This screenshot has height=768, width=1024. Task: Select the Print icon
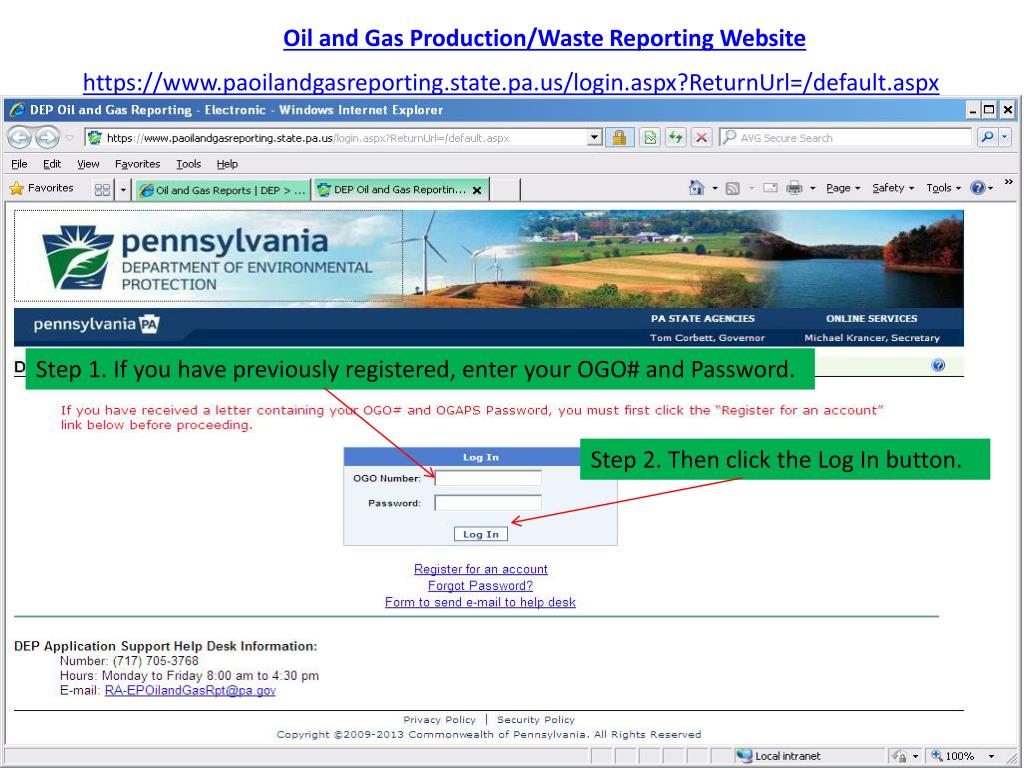(x=793, y=188)
